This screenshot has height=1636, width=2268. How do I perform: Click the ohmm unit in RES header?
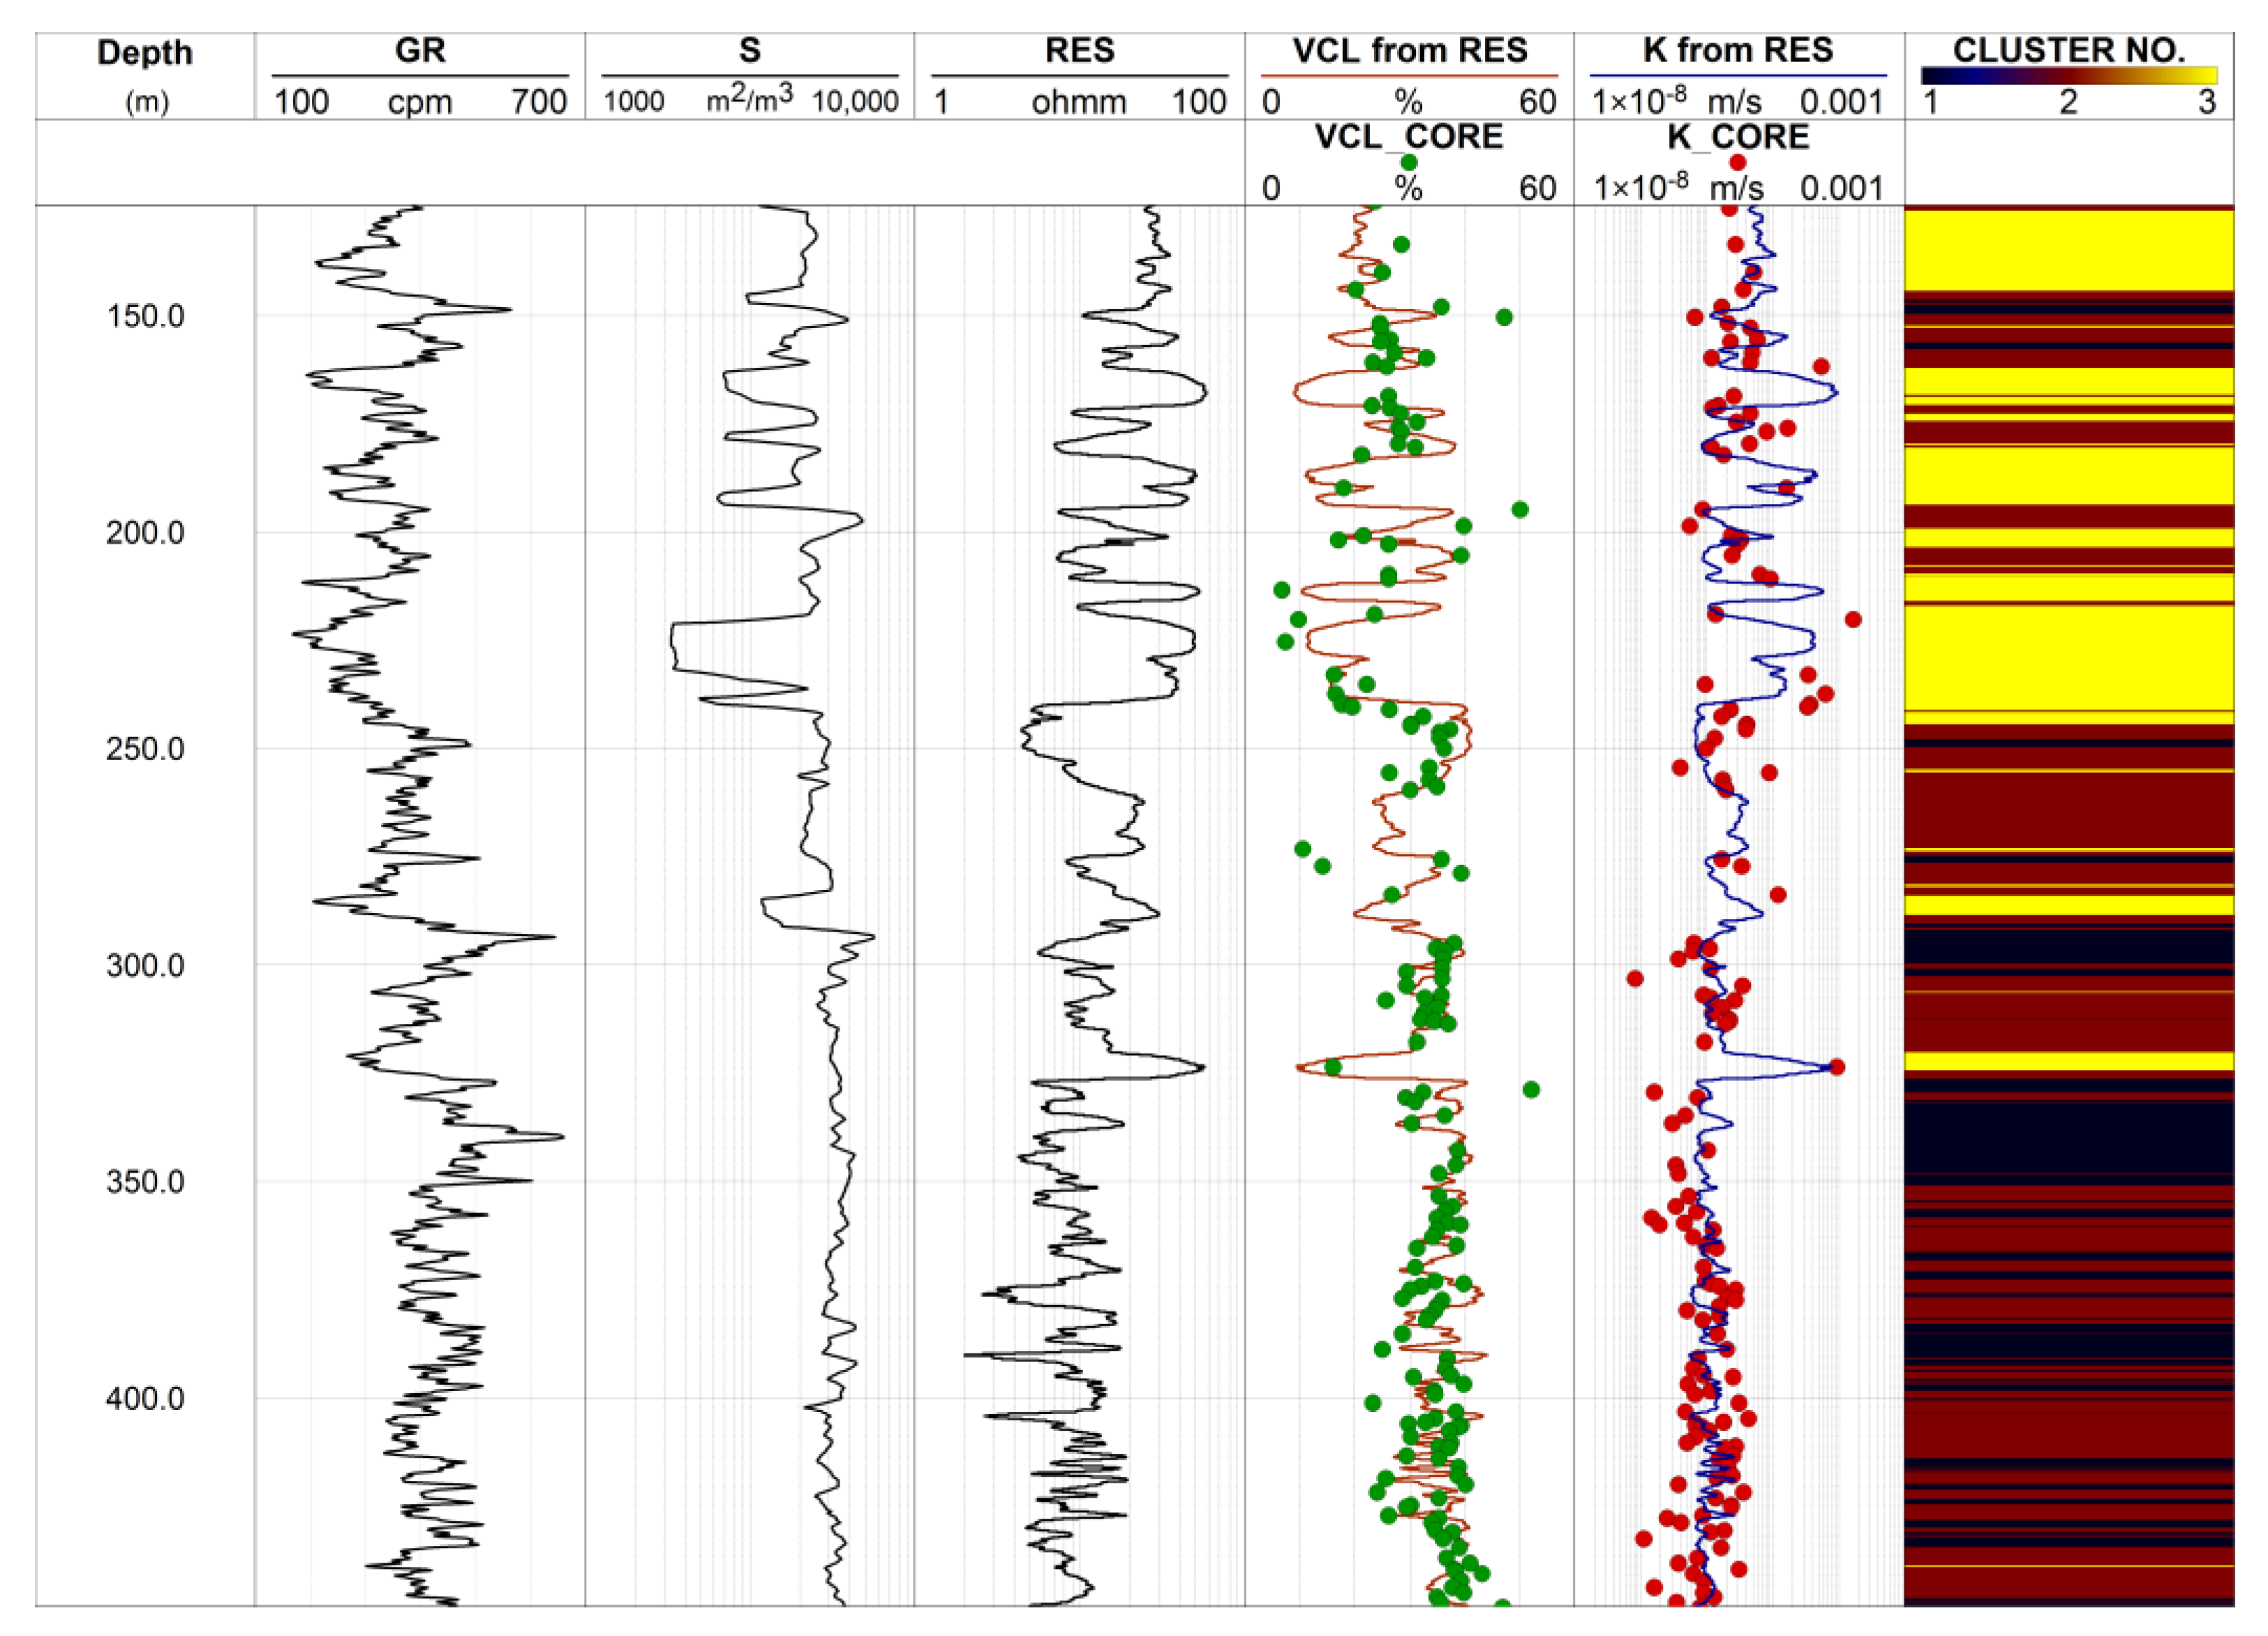point(1079,102)
